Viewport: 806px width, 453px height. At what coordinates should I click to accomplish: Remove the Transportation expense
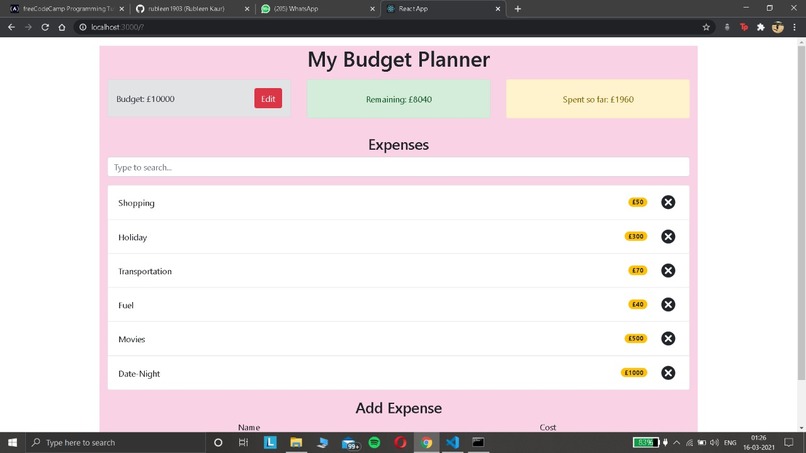(668, 270)
